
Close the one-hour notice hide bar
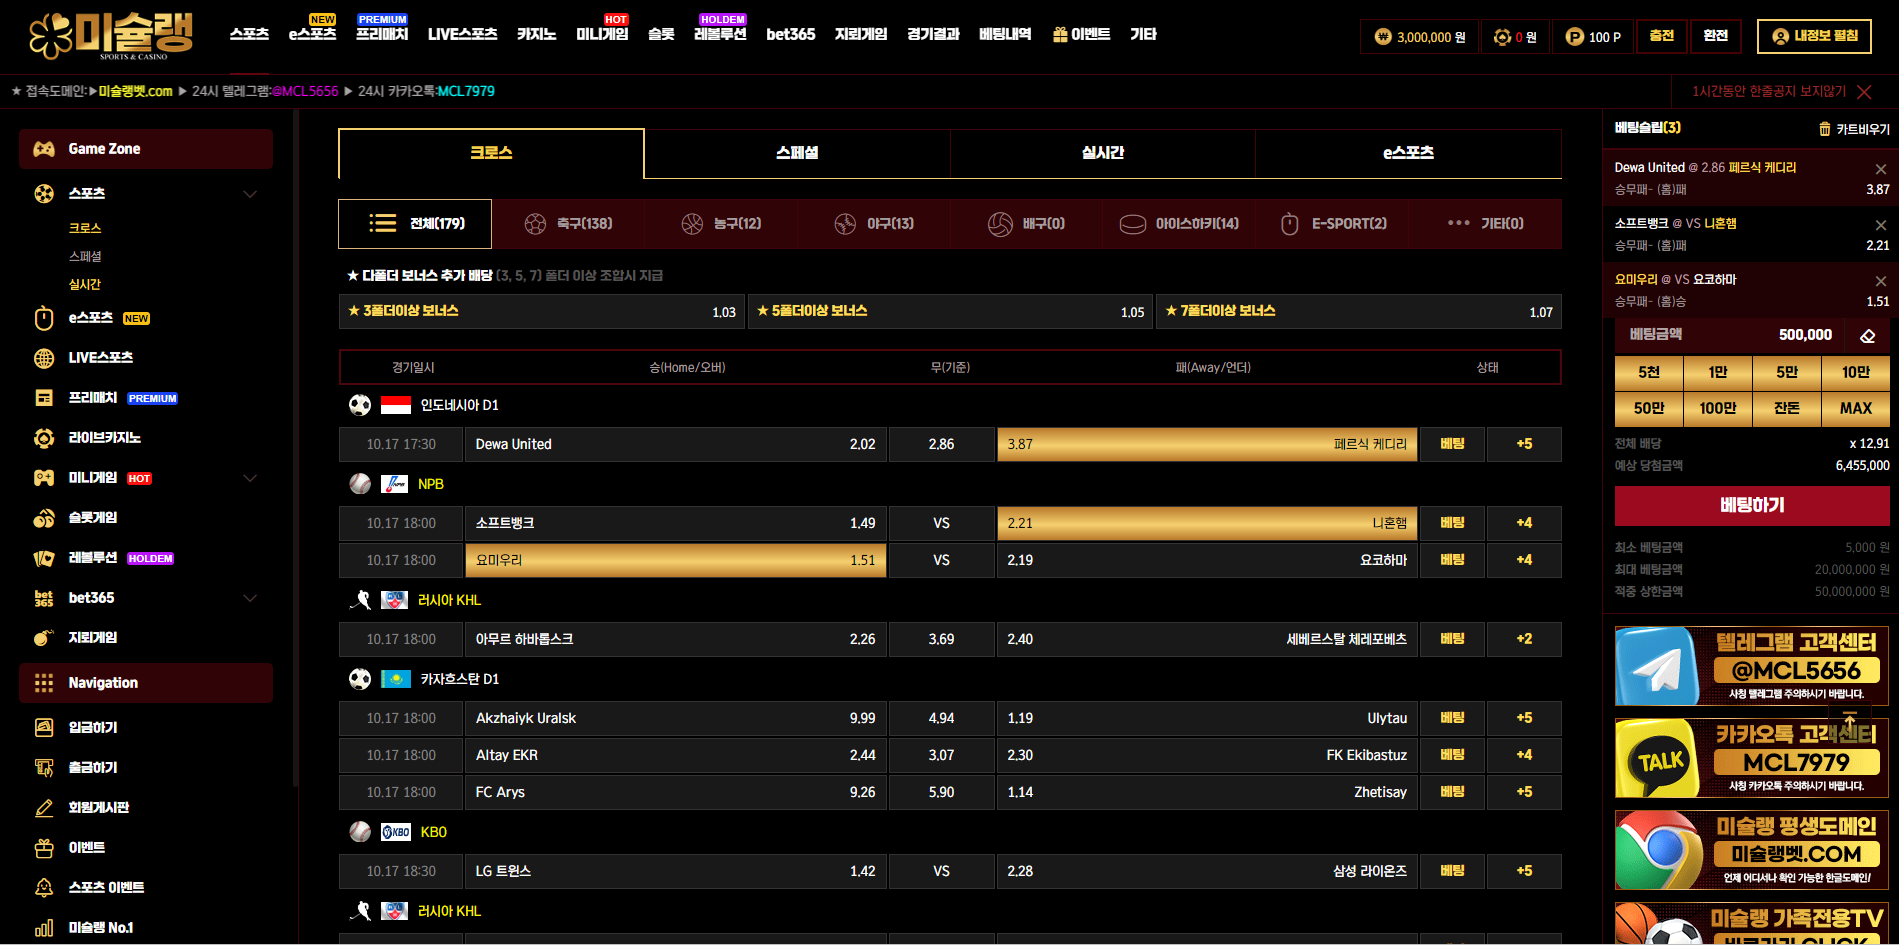tap(1864, 92)
